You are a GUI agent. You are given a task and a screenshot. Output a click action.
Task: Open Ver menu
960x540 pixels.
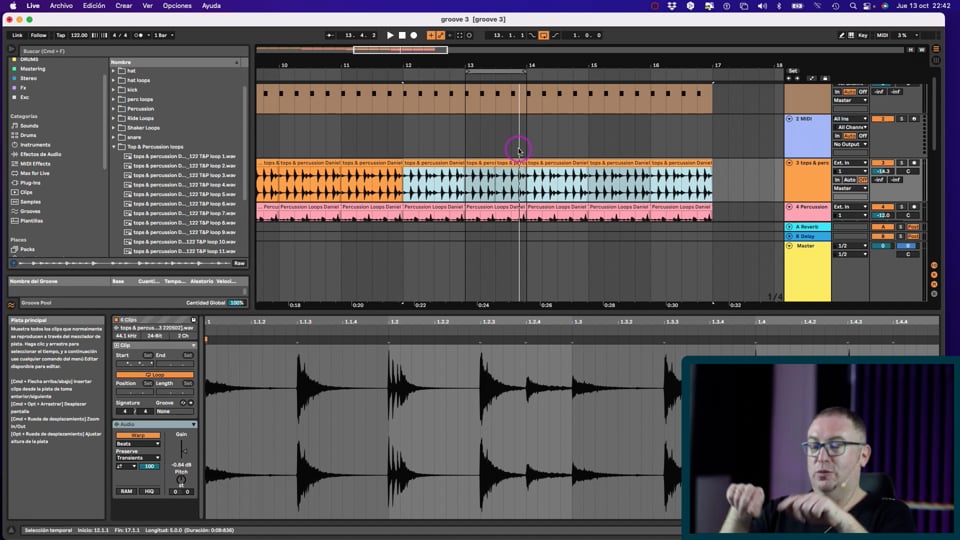(148, 6)
